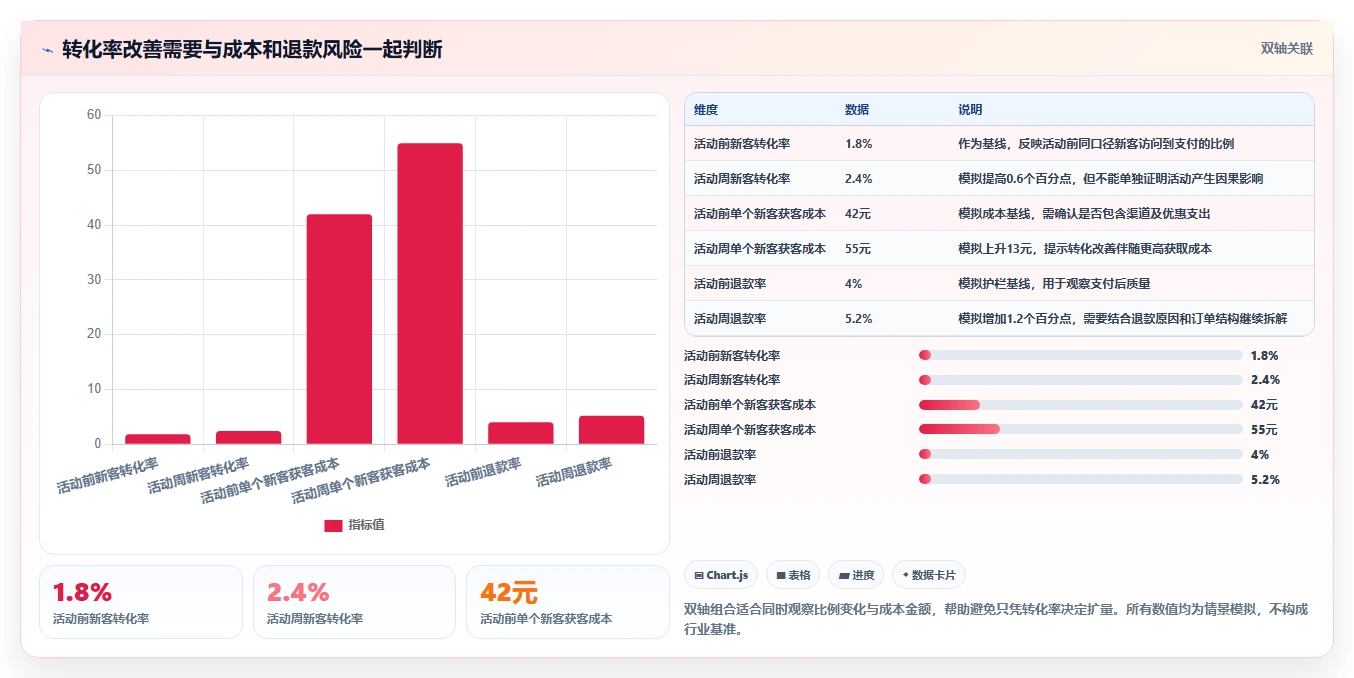Click the 42元 value in the table
Screen dimensions: 1354x678
(858, 214)
